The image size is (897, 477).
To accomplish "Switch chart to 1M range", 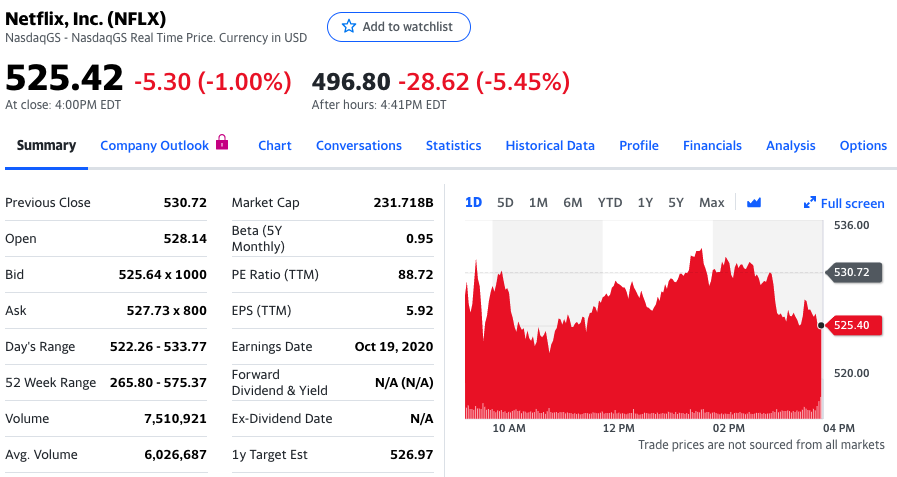I will click(538, 203).
